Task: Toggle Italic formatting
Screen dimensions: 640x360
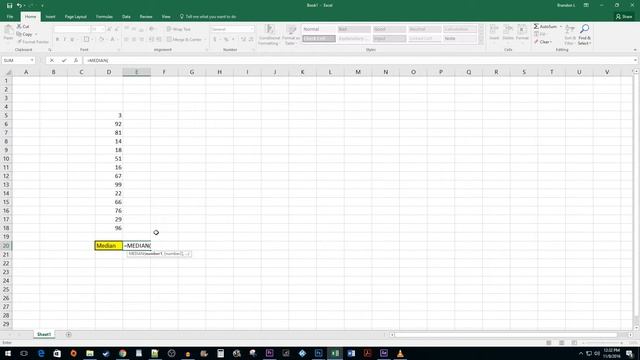Action: pyautogui.click(x=64, y=40)
